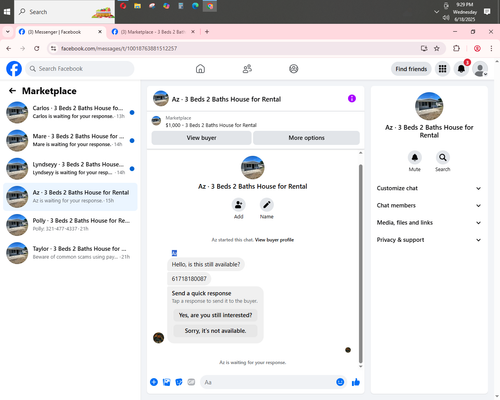Open the account profile avatar menu
Viewport: 500px width, 400px height.
click(x=480, y=69)
